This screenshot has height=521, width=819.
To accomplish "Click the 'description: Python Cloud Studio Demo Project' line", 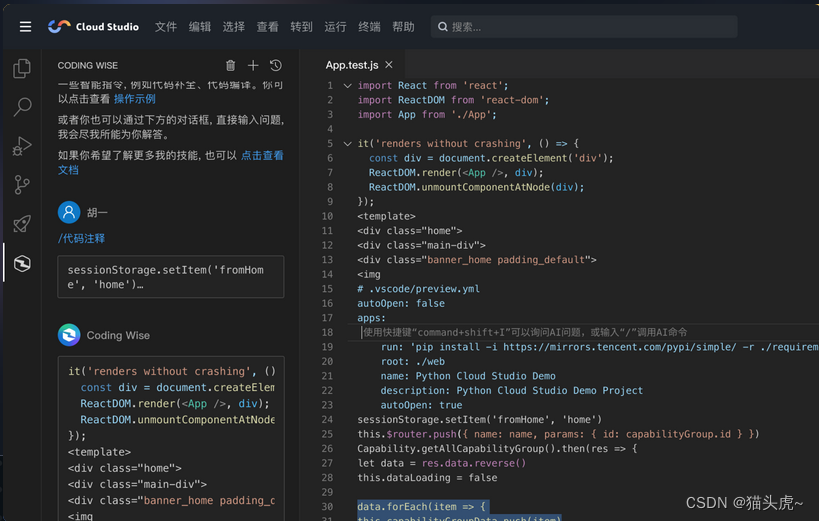I will tap(512, 390).
